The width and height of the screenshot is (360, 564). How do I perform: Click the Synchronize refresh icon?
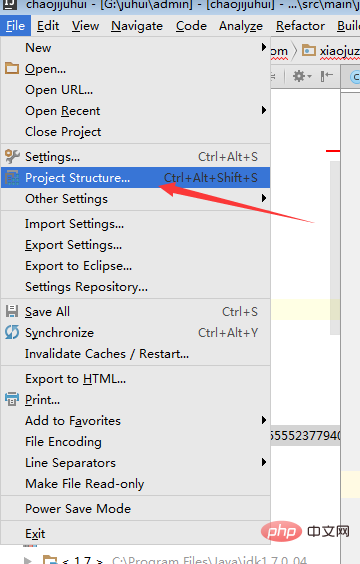point(12,332)
